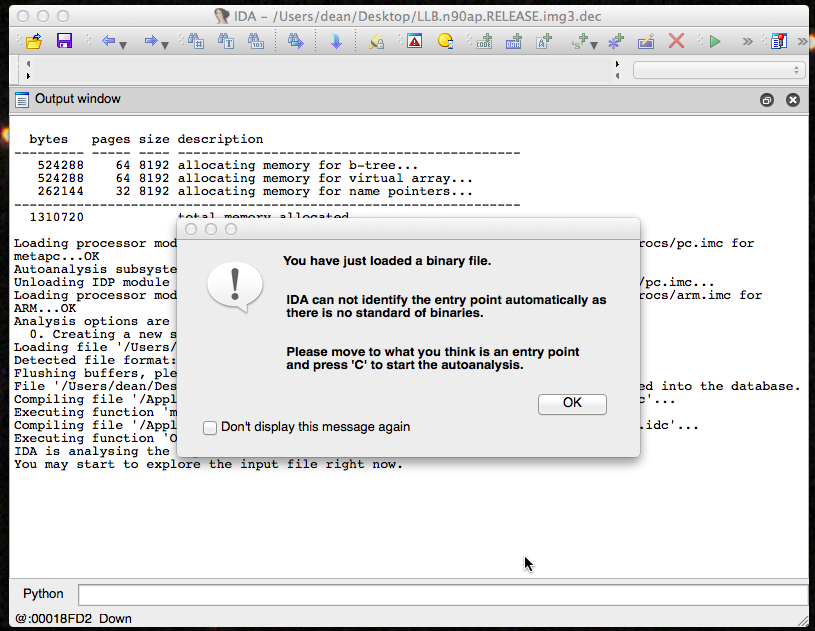Click the Python interpreter label button
Image resolution: width=815 pixels, height=631 pixels.
[x=43, y=594]
